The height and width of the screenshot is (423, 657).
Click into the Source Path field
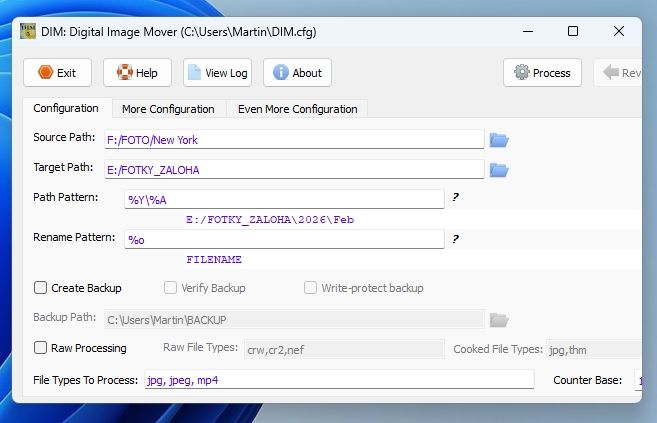pos(294,140)
